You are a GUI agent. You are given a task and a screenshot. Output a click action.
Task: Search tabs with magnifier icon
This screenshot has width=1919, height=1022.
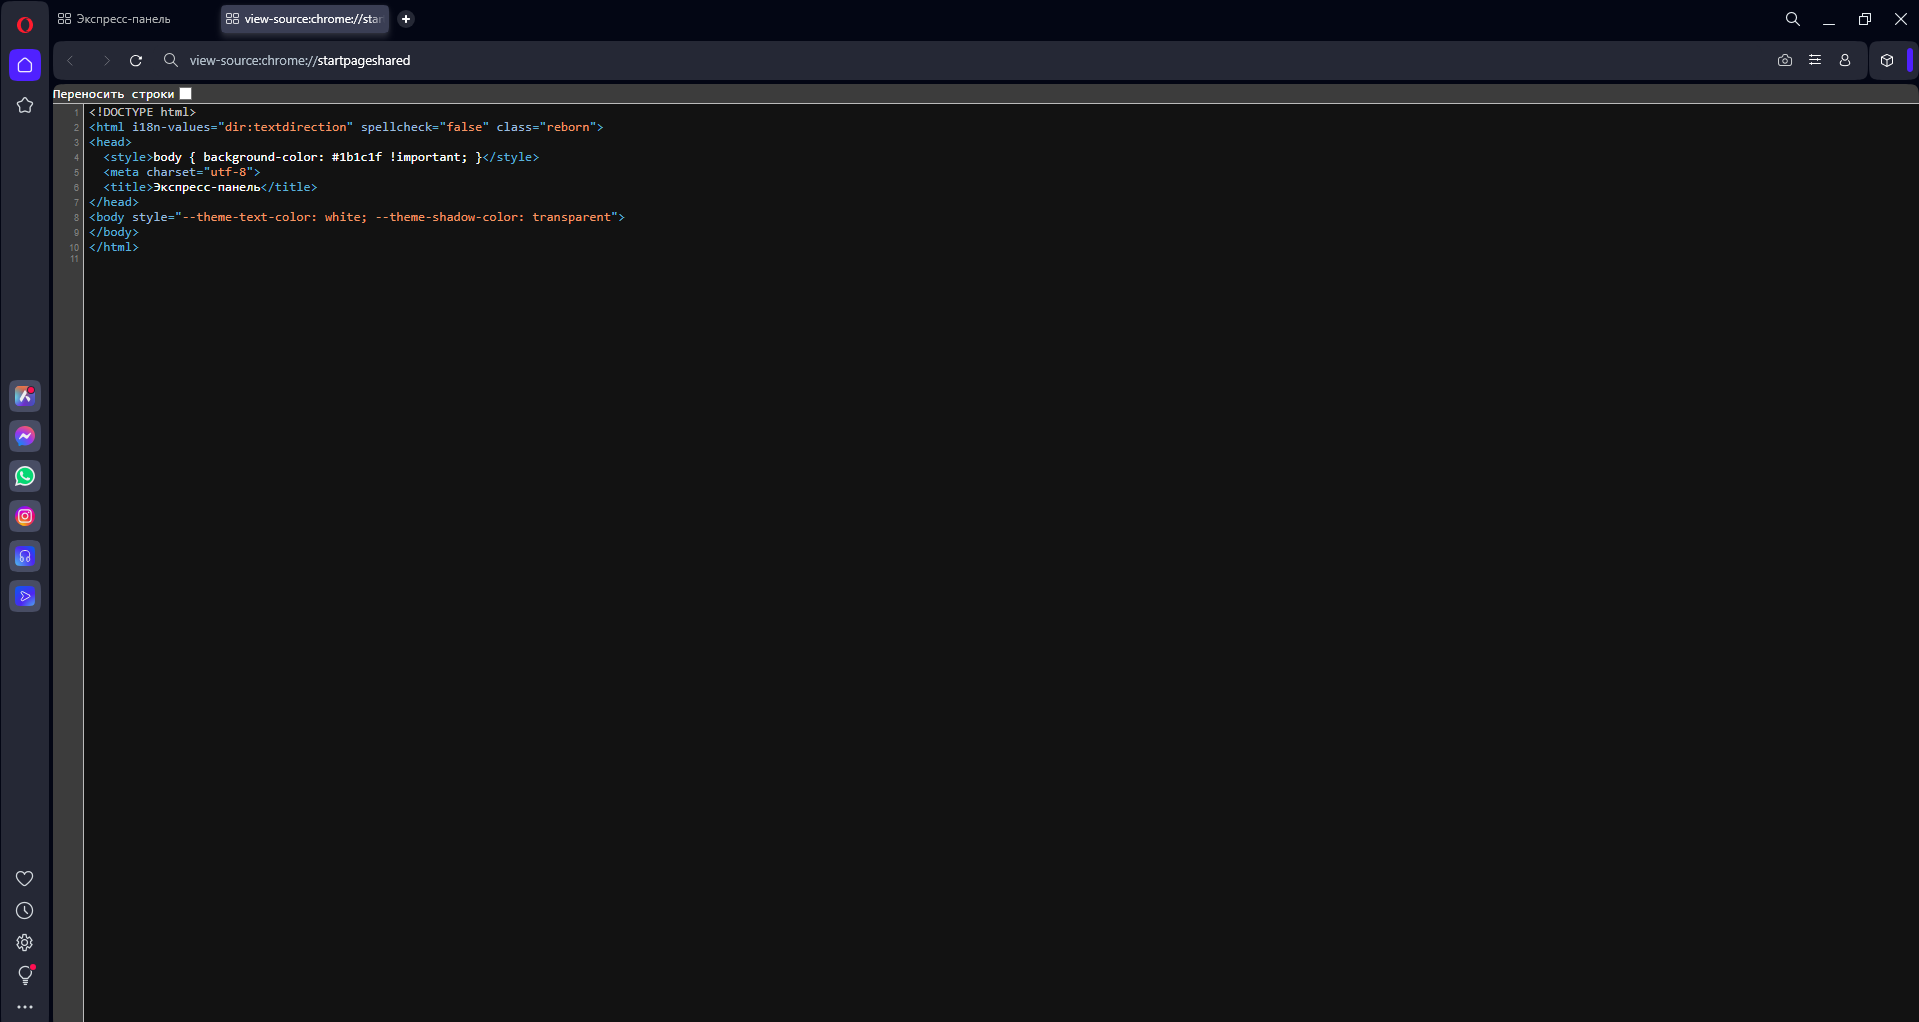[x=1793, y=19]
